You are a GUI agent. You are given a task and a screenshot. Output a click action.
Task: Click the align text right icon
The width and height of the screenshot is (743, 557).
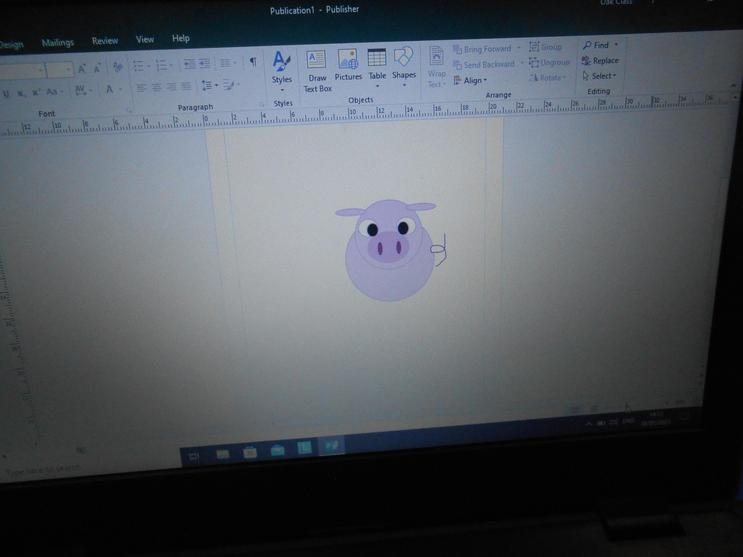coord(171,87)
